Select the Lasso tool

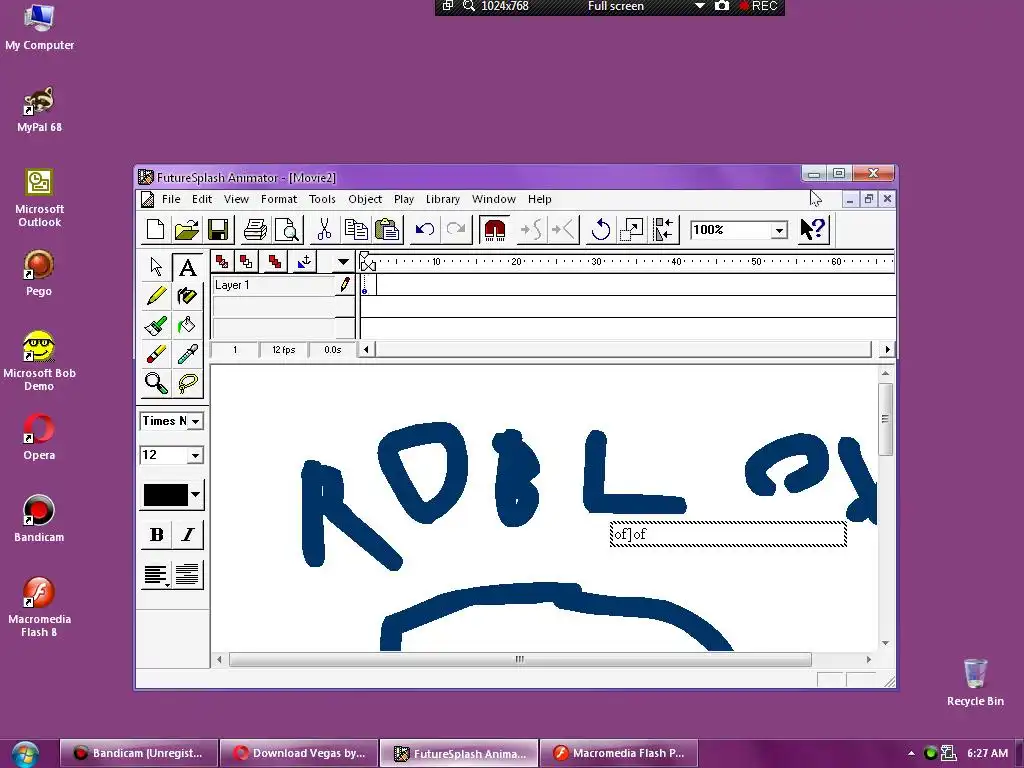coord(187,383)
